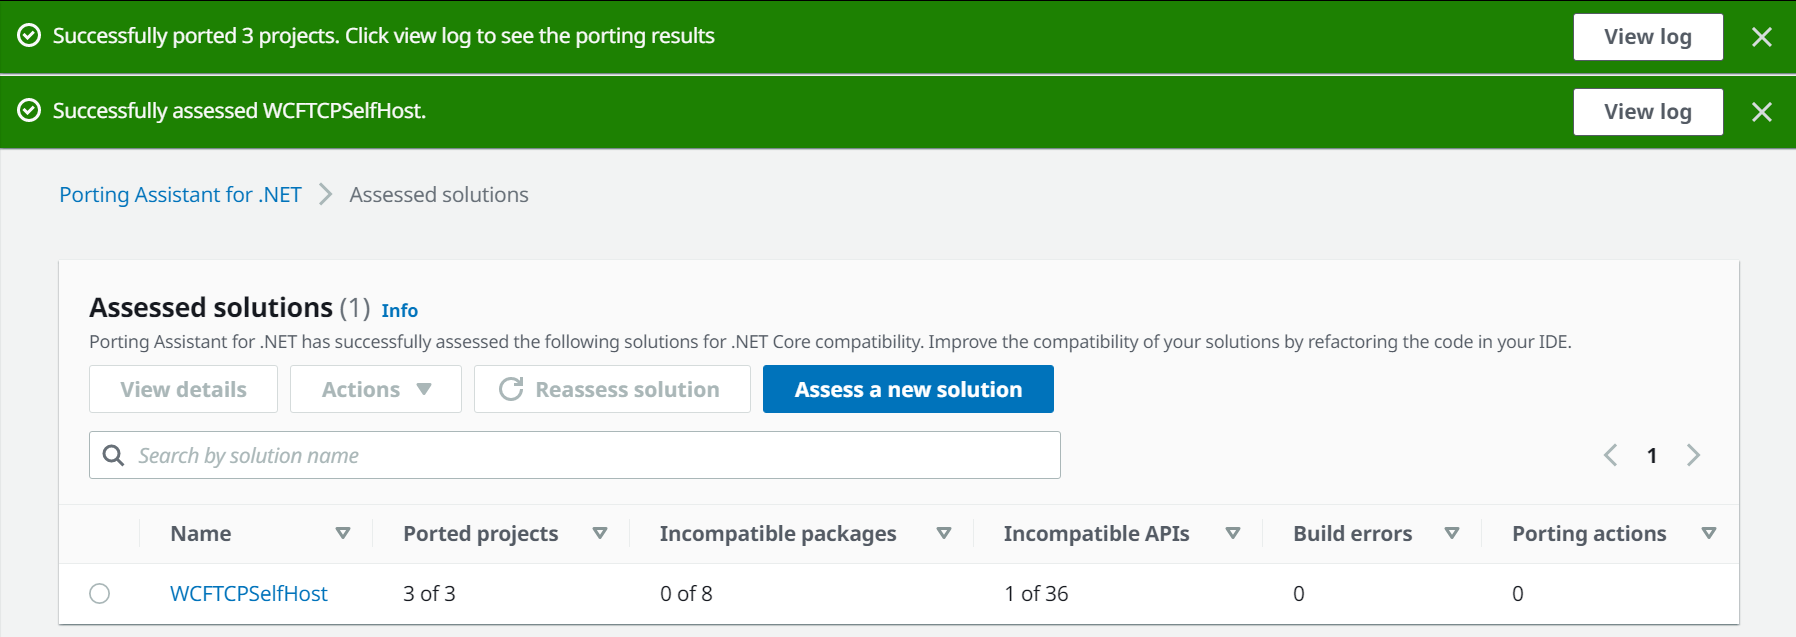The width and height of the screenshot is (1796, 637).
Task: Go to the next page arrow
Action: tap(1693, 455)
